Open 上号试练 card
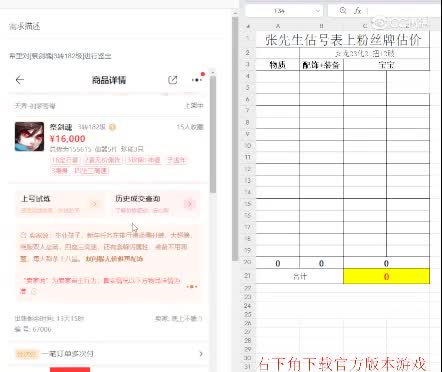This screenshot has height=372, width=442. [60, 203]
